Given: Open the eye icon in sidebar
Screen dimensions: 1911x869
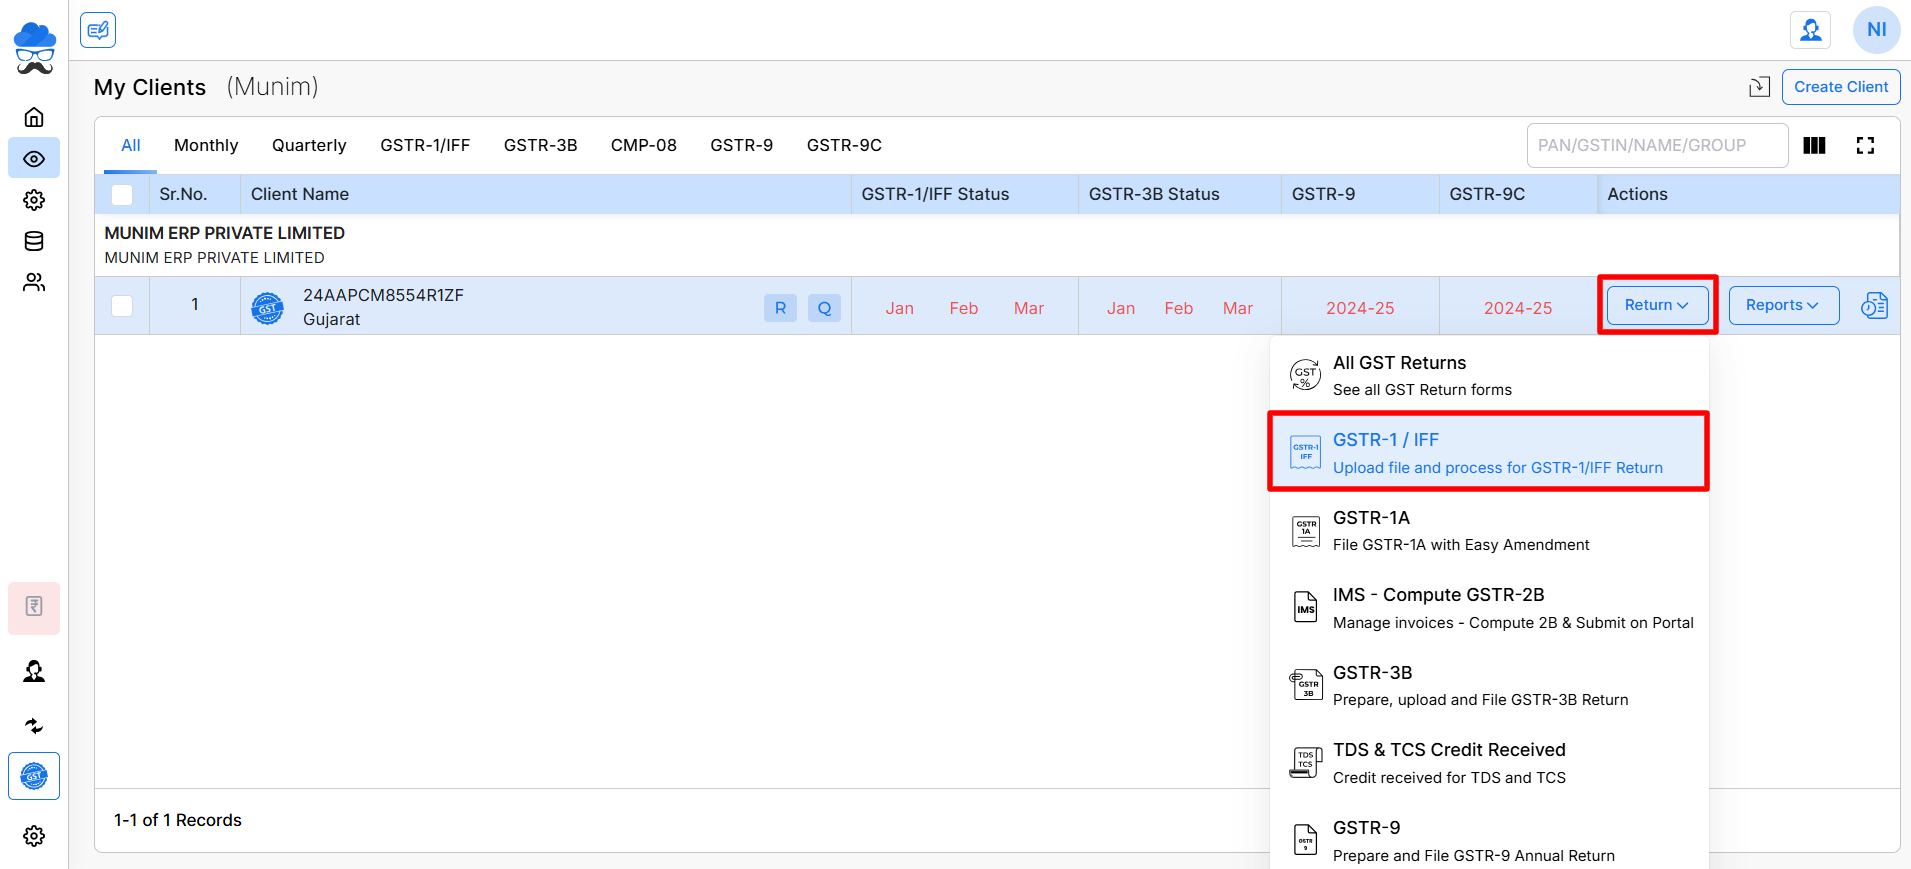Looking at the screenshot, I should 34,159.
